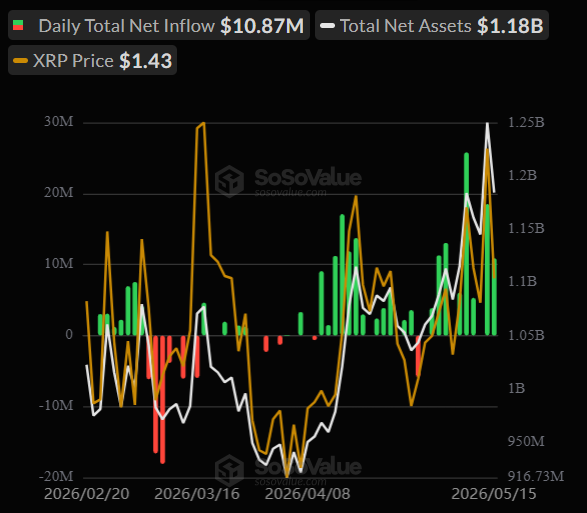The image size is (587, 513).
Task: Click the 1.1B right axis label
Action: tap(522, 281)
